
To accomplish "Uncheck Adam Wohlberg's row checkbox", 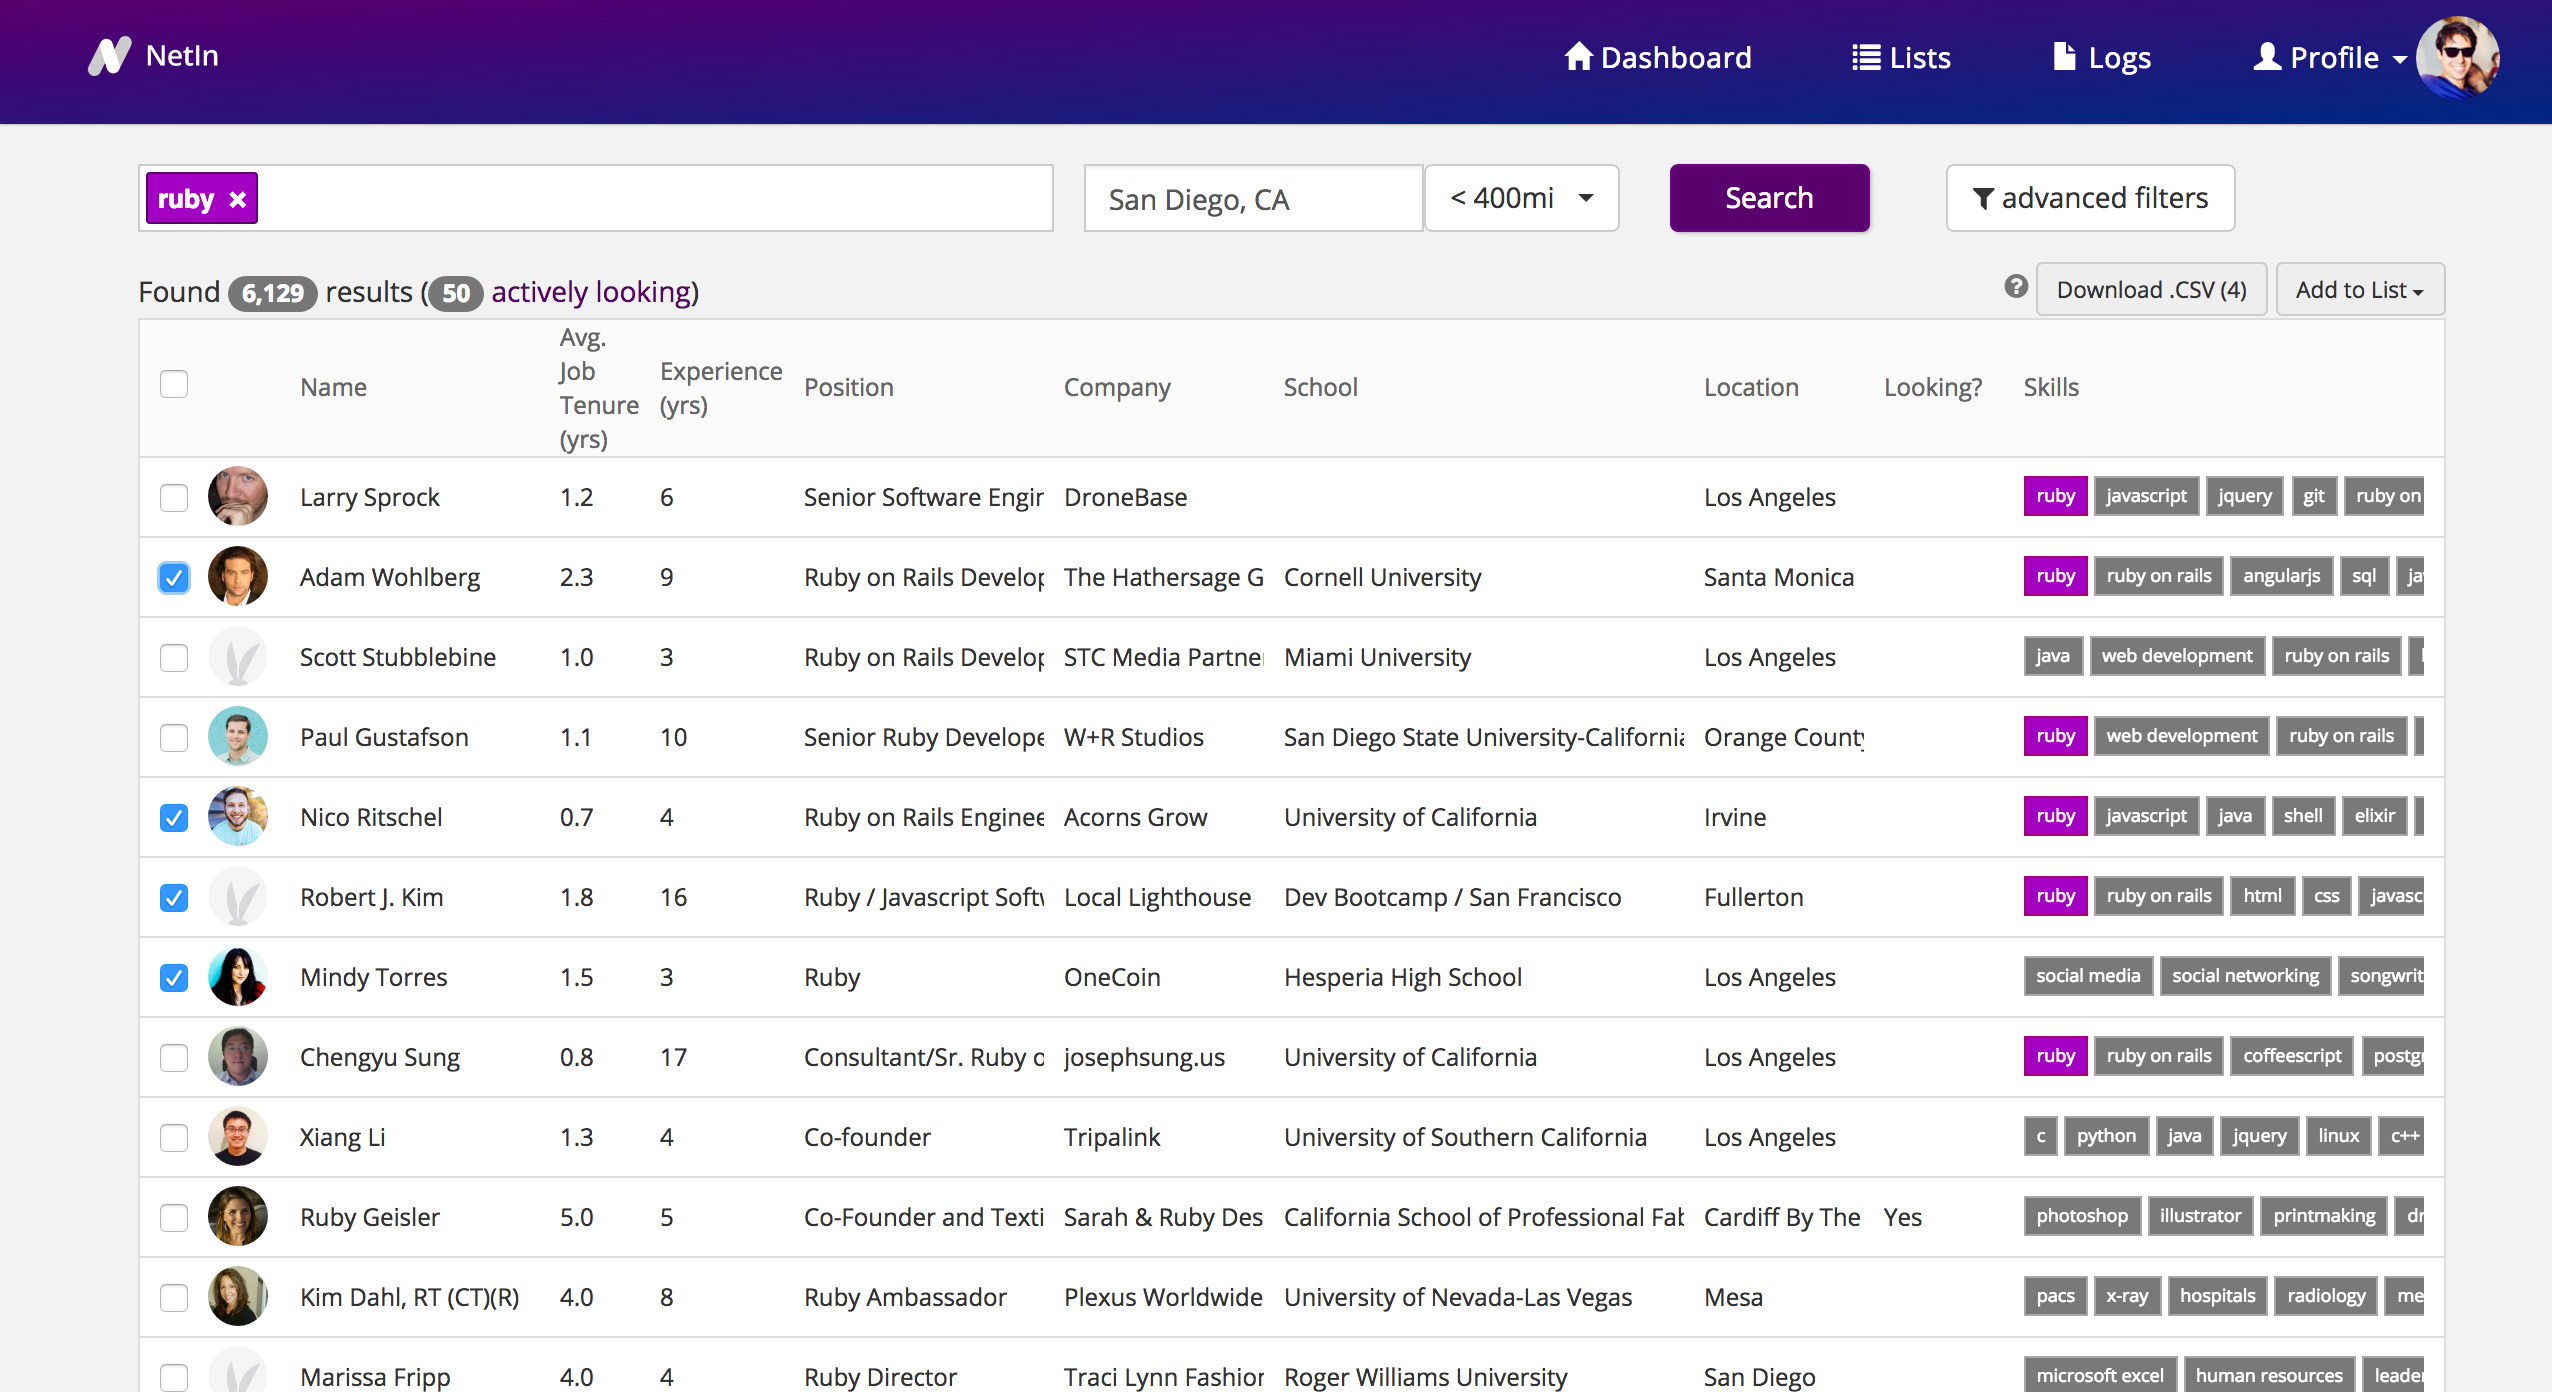I will point(174,577).
